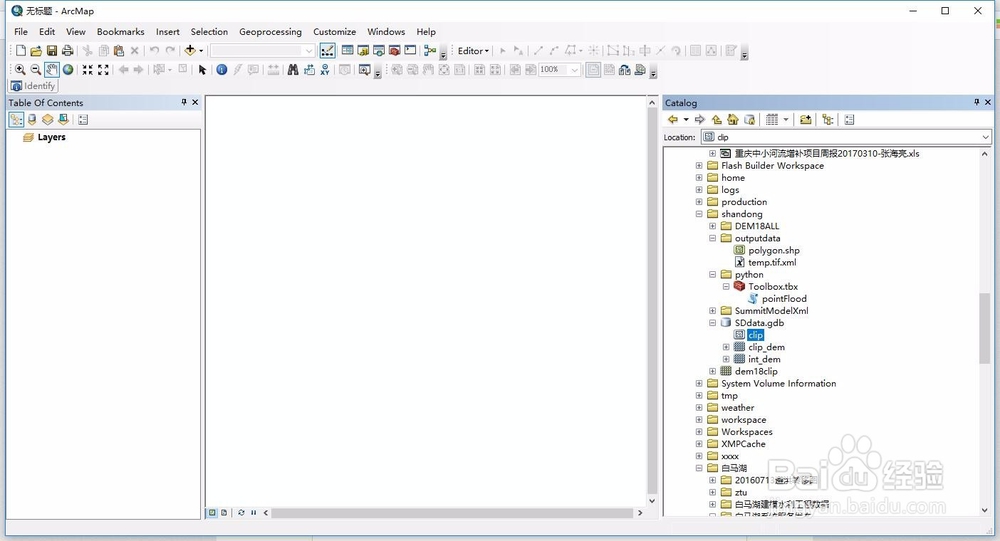Viewport: 1000px width, 541px height.
Task: Click the Identify floating toolbar button
Action: (33, 85)
